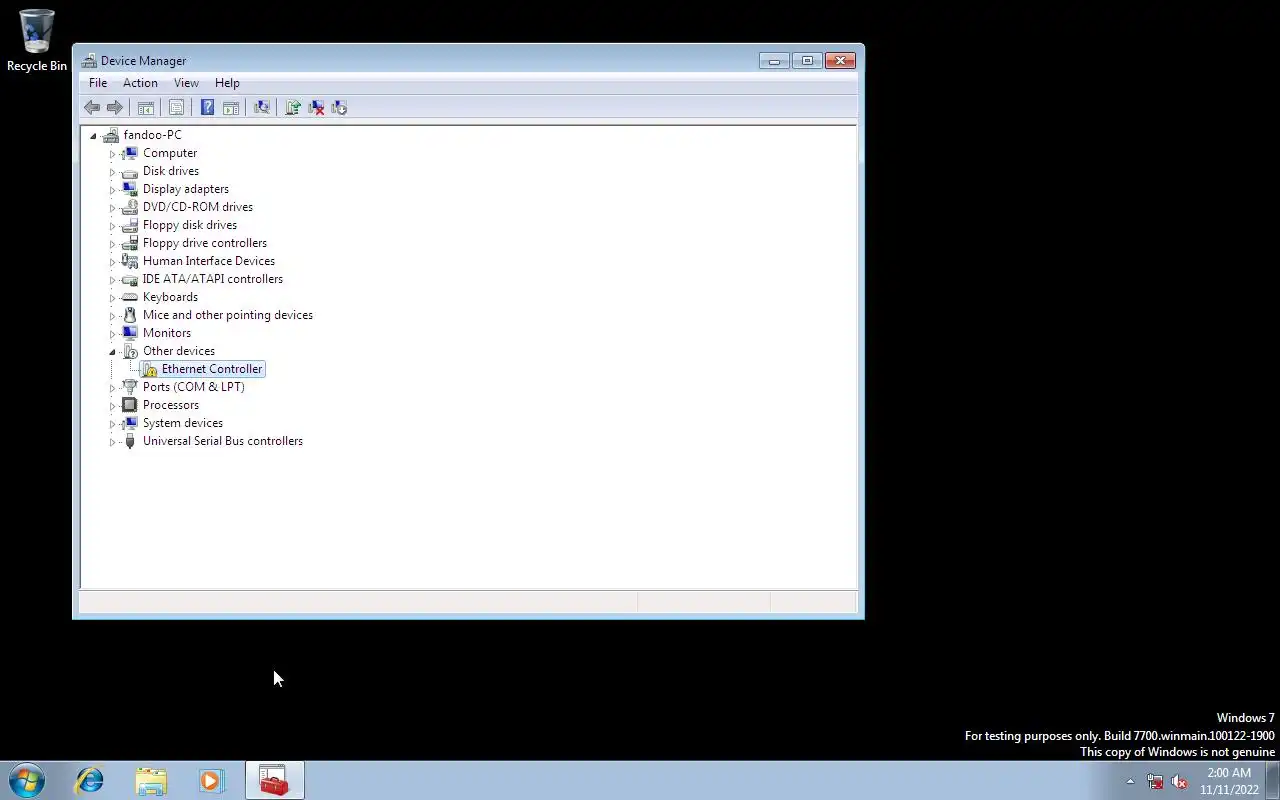
Task: Expand the IDE ATA/ATAPI controllers category
Action: [112, 280]
